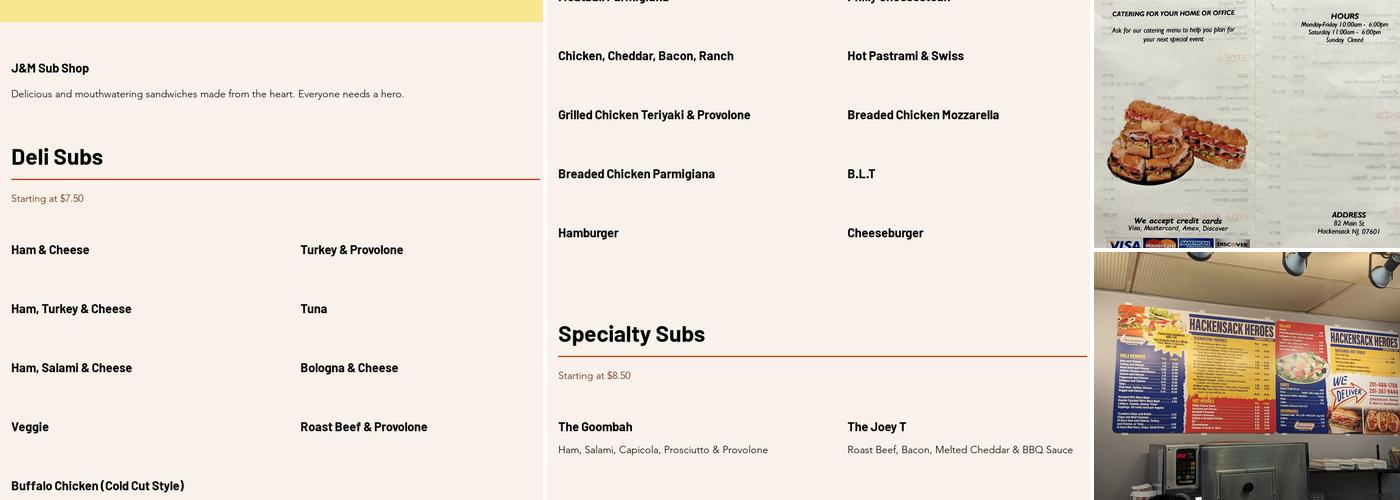Click the B.L.T menu item
Screen dimensions: 1400x500
pyautogui.click(x=861, y=174)
